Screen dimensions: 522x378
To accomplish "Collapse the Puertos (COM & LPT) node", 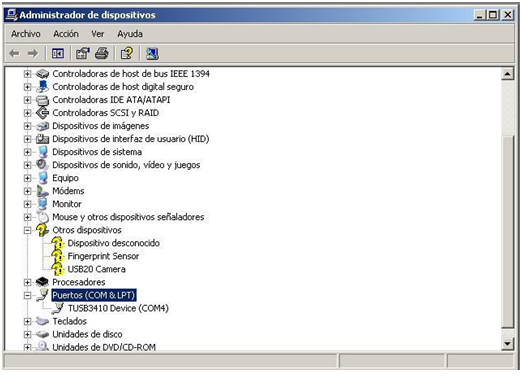I will [x=28, y=295].
